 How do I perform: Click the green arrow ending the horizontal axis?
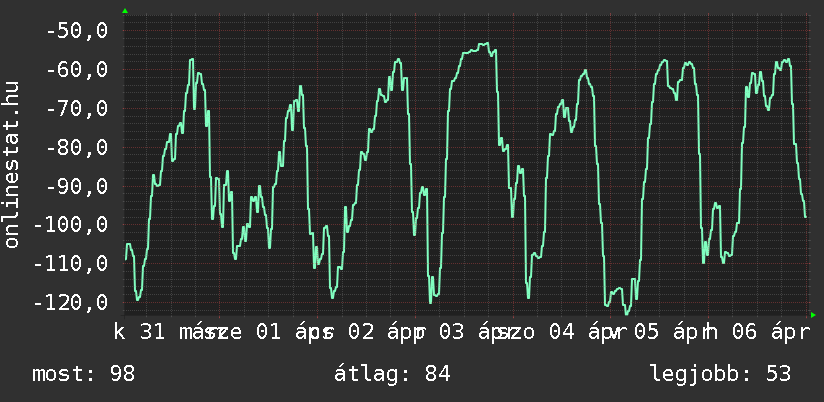(813, 315)
